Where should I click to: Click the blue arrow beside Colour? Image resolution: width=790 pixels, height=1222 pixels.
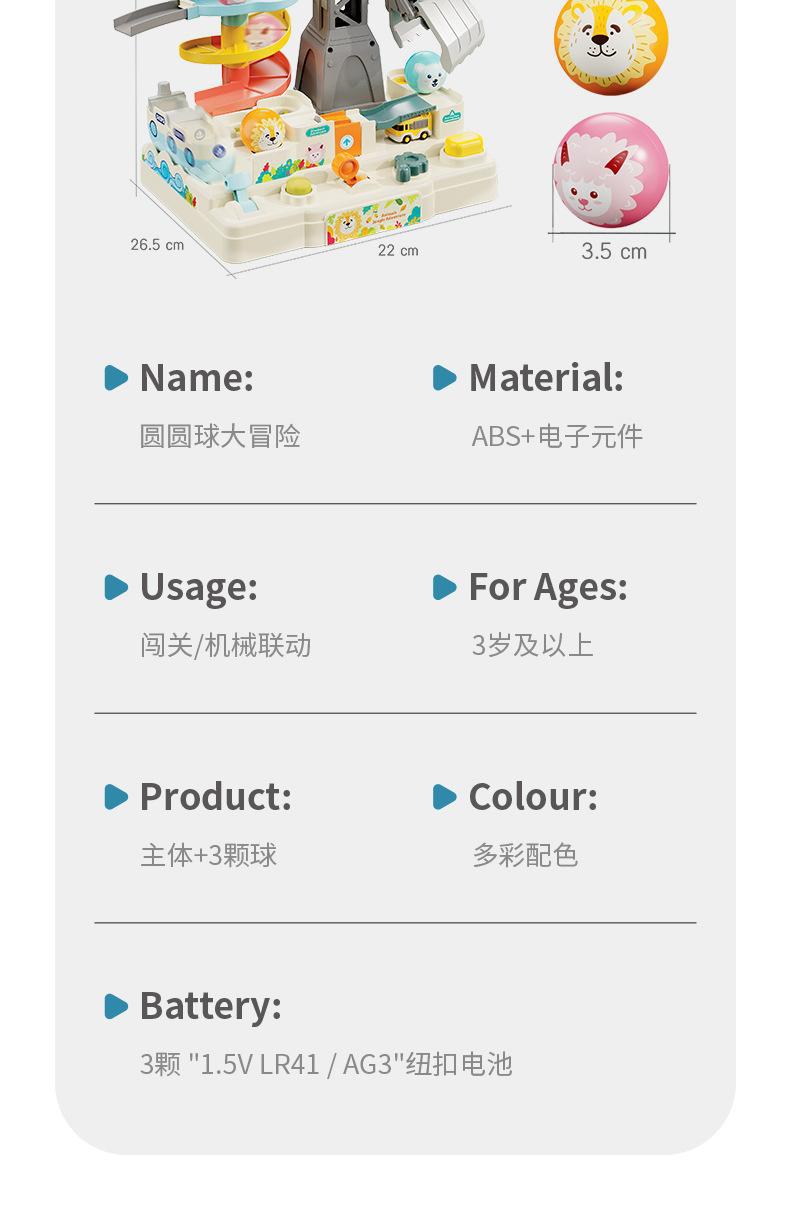click(x=445, y=797)
